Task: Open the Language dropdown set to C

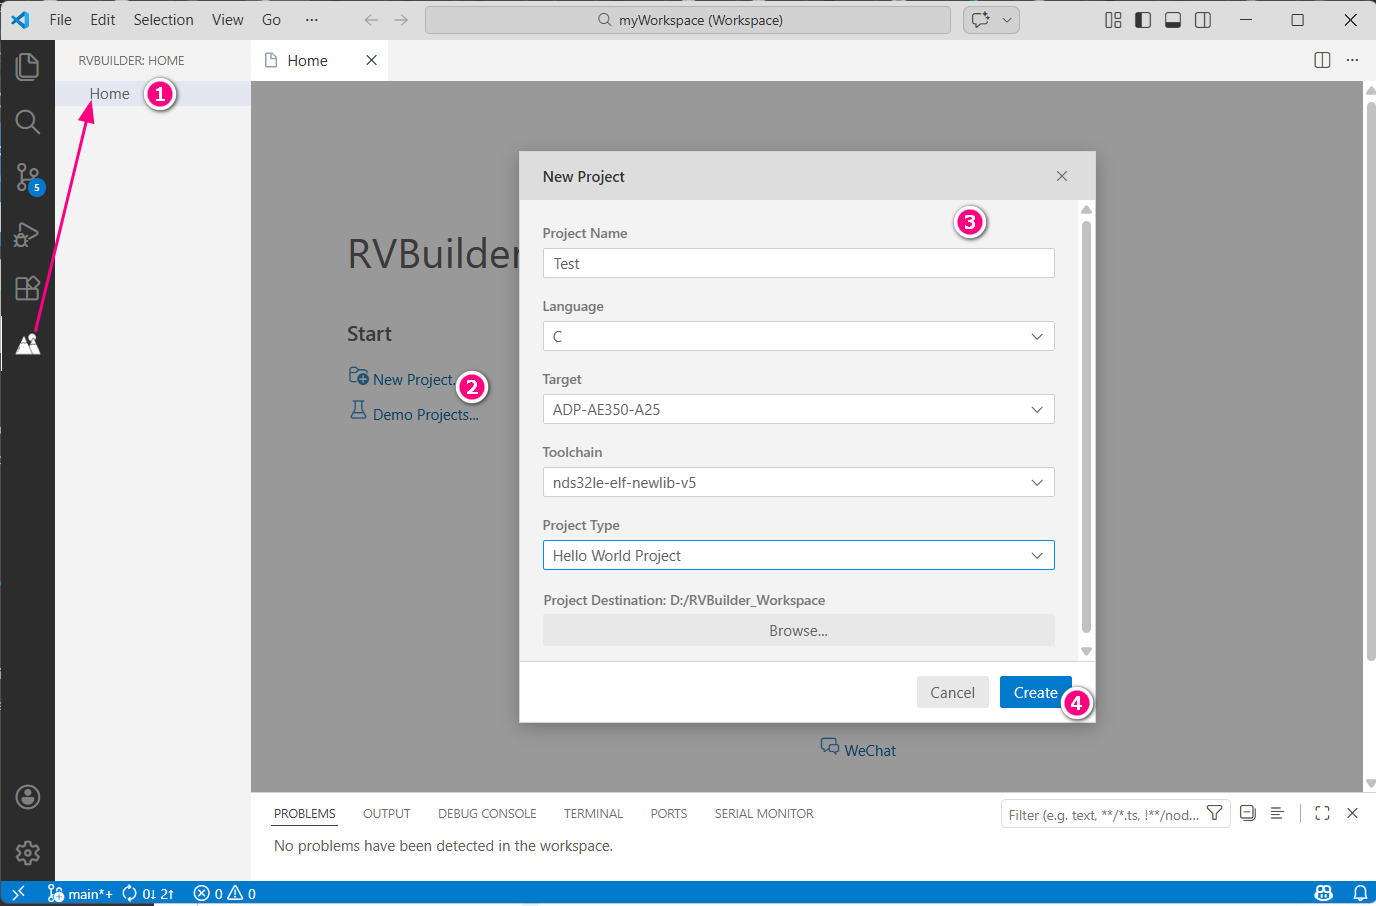Action: 798,336
